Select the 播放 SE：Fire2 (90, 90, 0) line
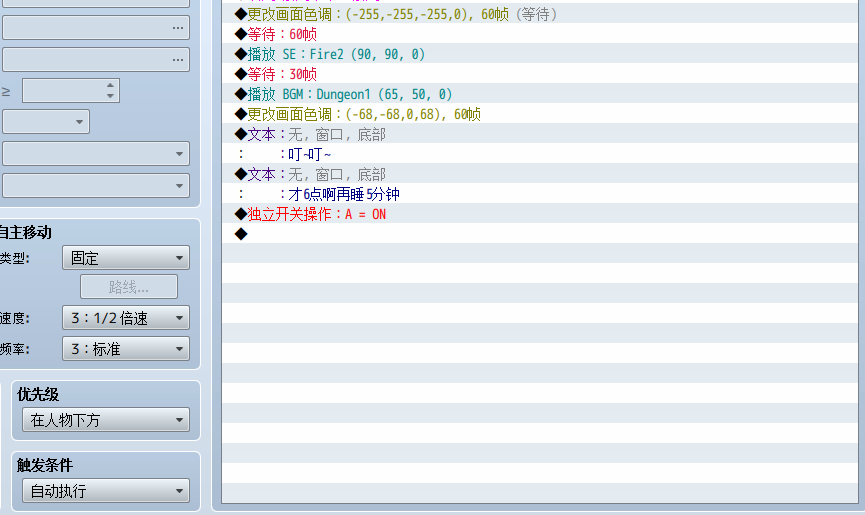The height and width of the screenshot is (515, 865). [x=540, y=54]
